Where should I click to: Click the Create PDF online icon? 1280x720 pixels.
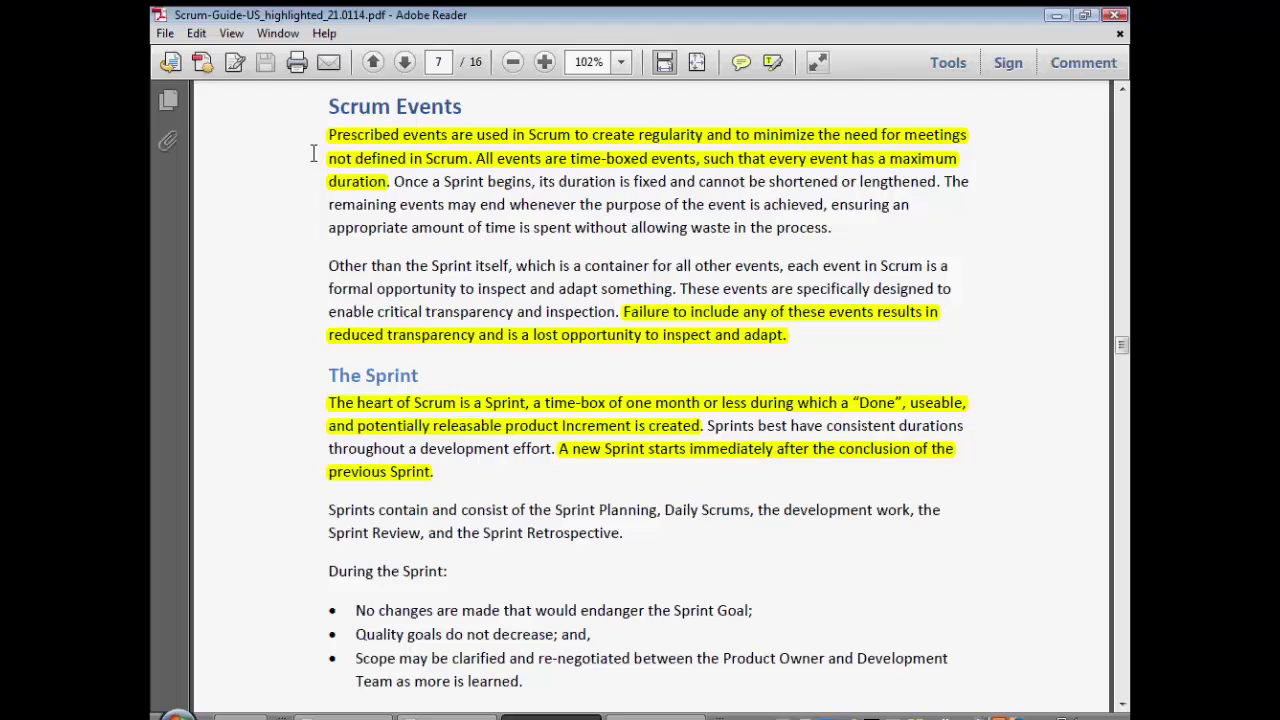(202, 62)
